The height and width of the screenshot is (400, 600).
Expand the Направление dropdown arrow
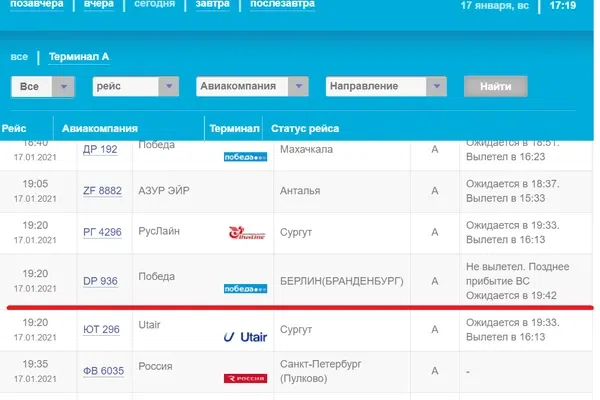(x=436, y=87)
